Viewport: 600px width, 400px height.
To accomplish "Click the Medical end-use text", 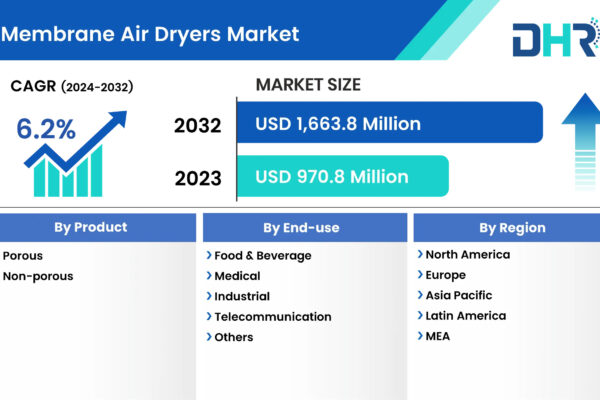I will 237,276.
